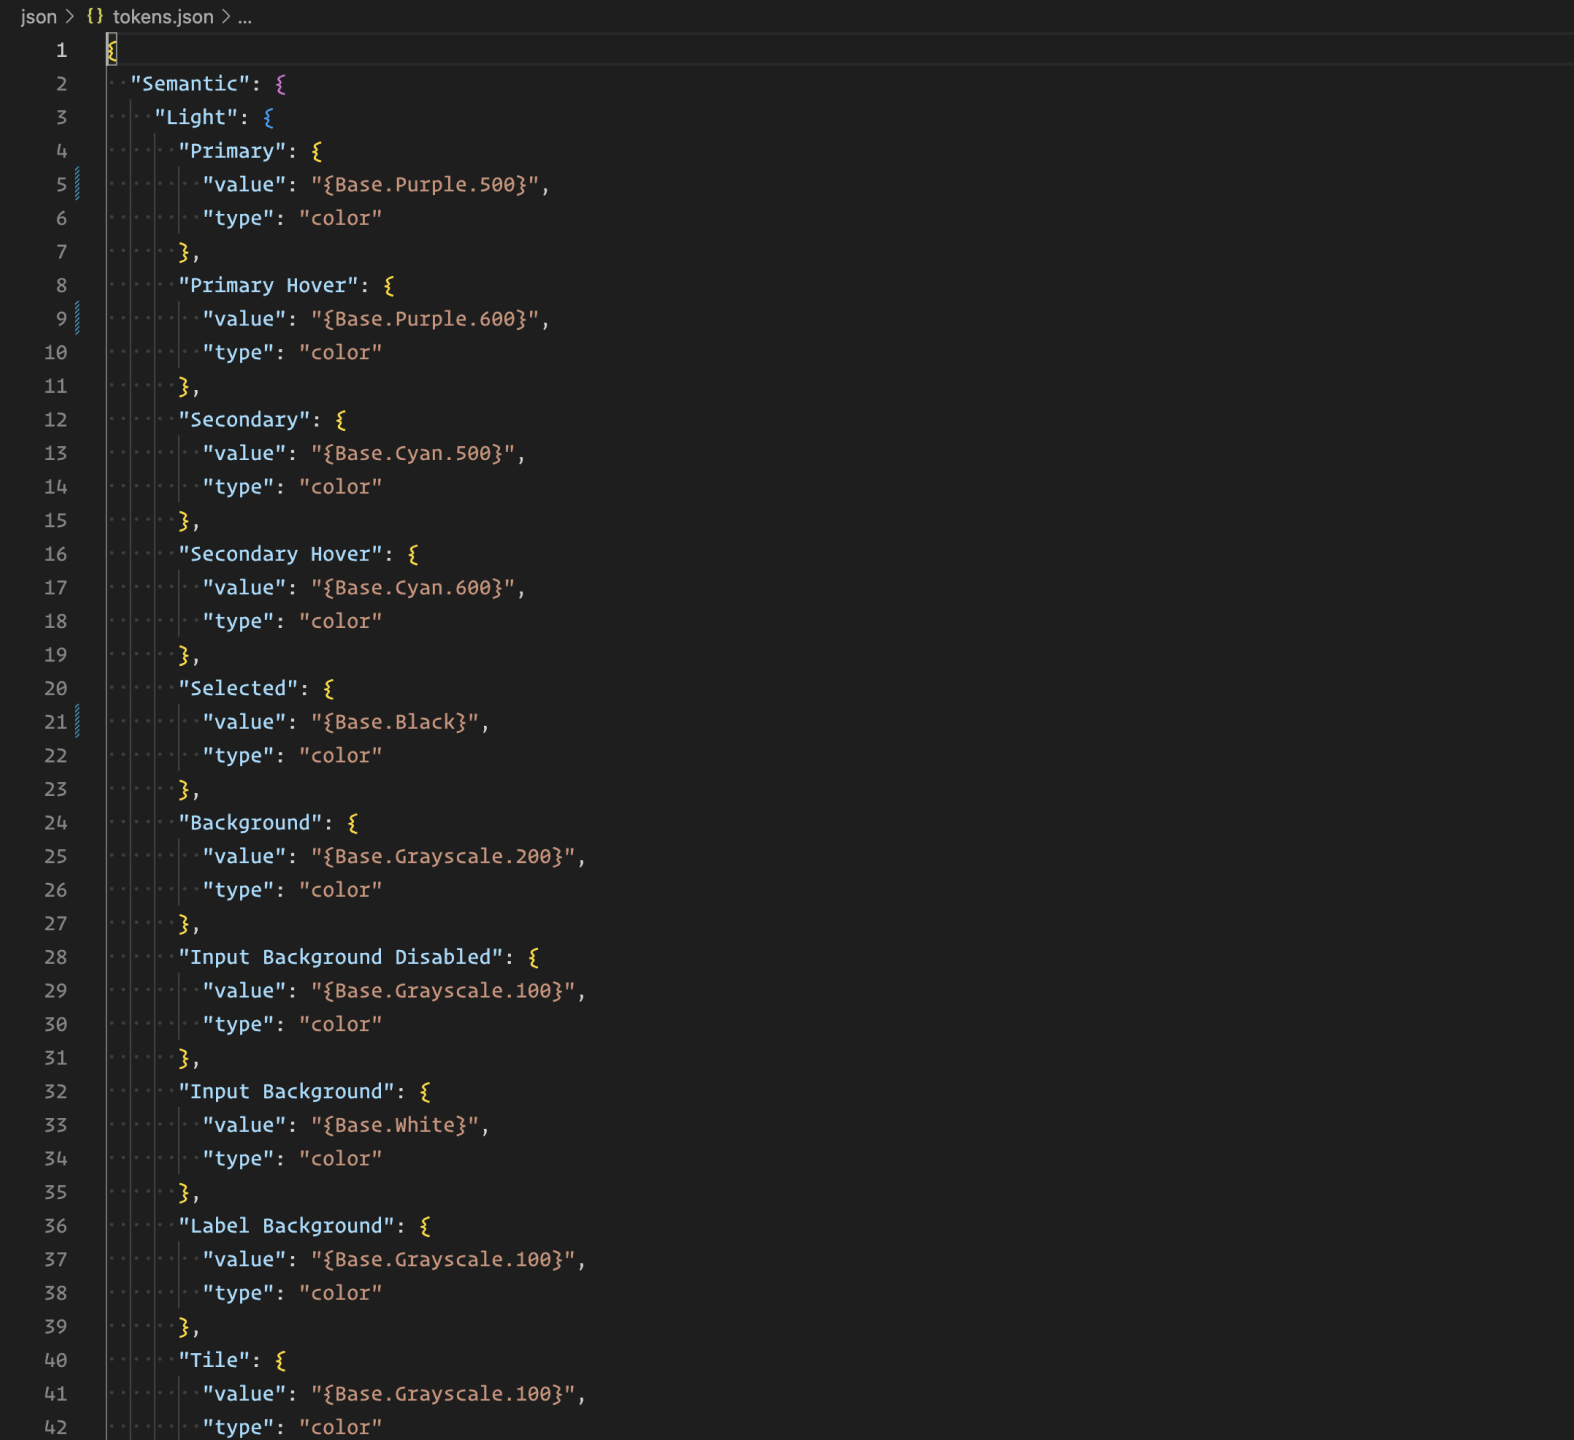Screen dimensions: 1574x1440
Task: Click the "{Base.Cyan.600}" value
Action: (x=412, y=587)
